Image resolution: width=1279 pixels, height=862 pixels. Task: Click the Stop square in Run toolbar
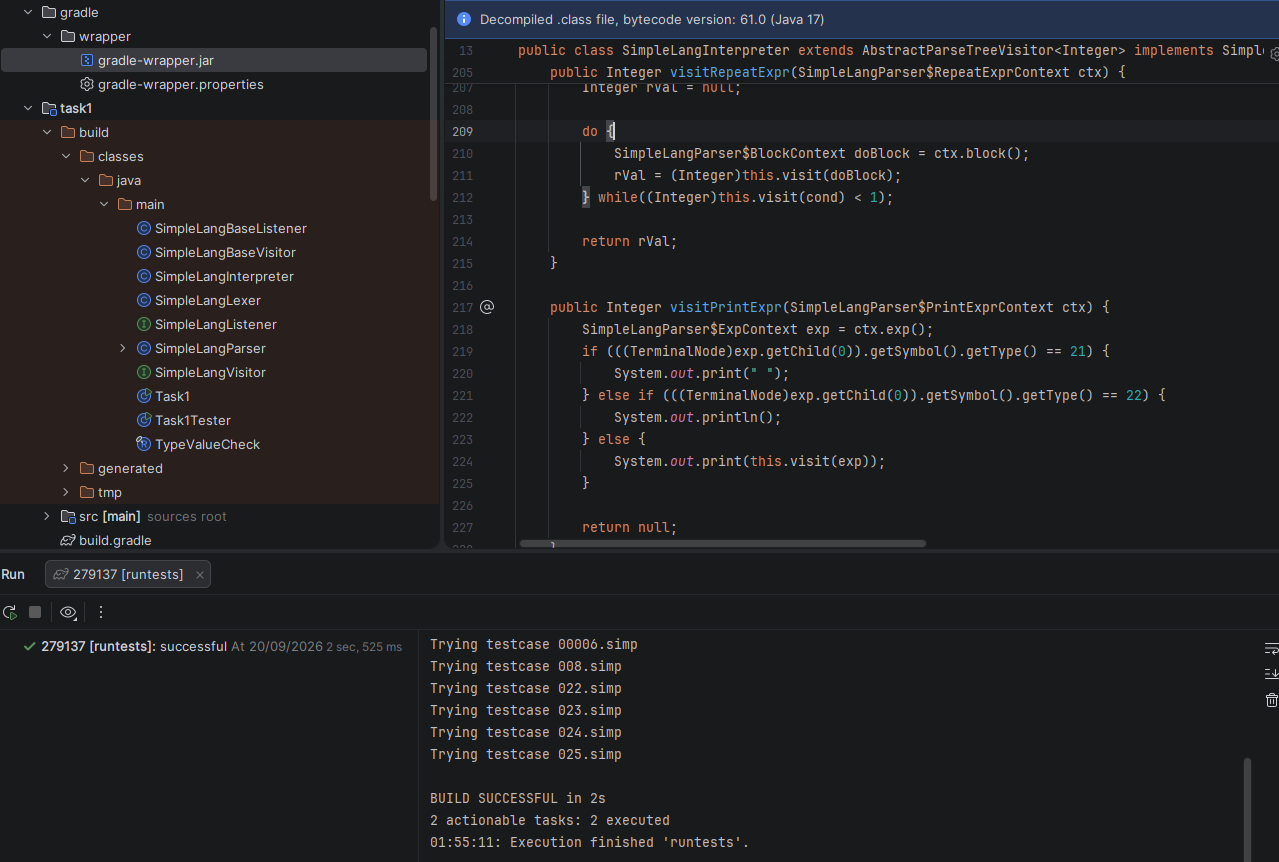click(x=35, y=612)
